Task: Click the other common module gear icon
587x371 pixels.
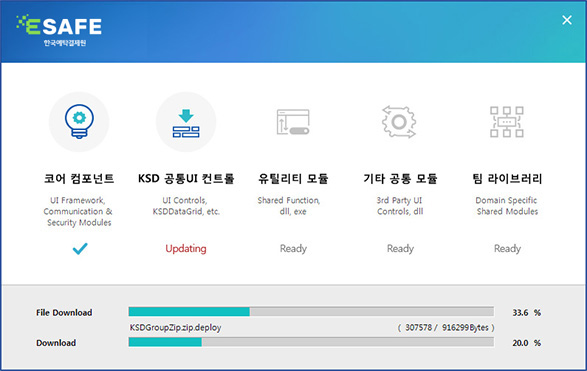Action: [x=399, y=122]
